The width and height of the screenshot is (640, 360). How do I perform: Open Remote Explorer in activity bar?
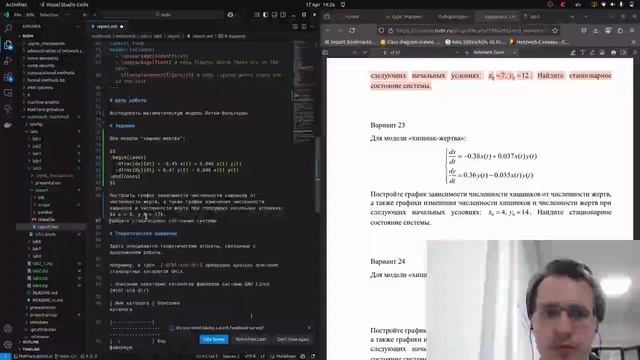(8, 93)
